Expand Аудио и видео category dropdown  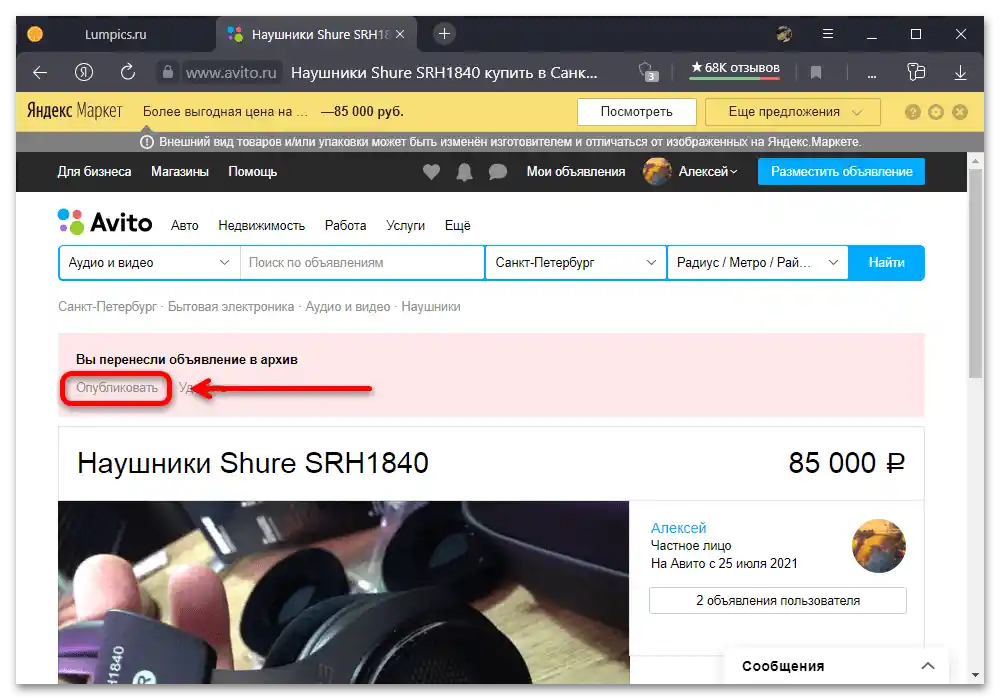[x=149, y=263]
